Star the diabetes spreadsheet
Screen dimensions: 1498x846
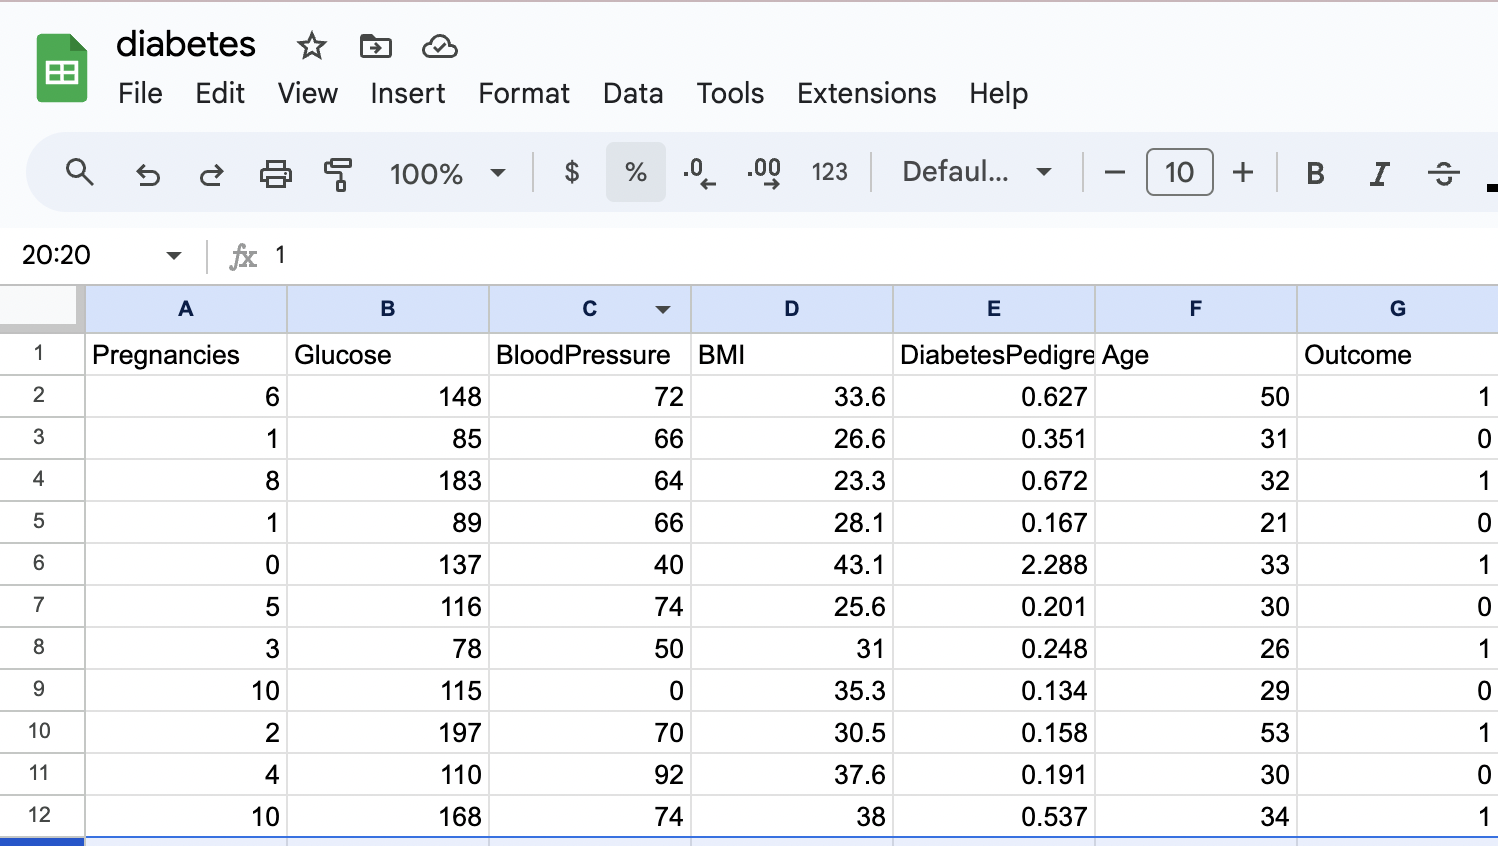click(310, 46)
